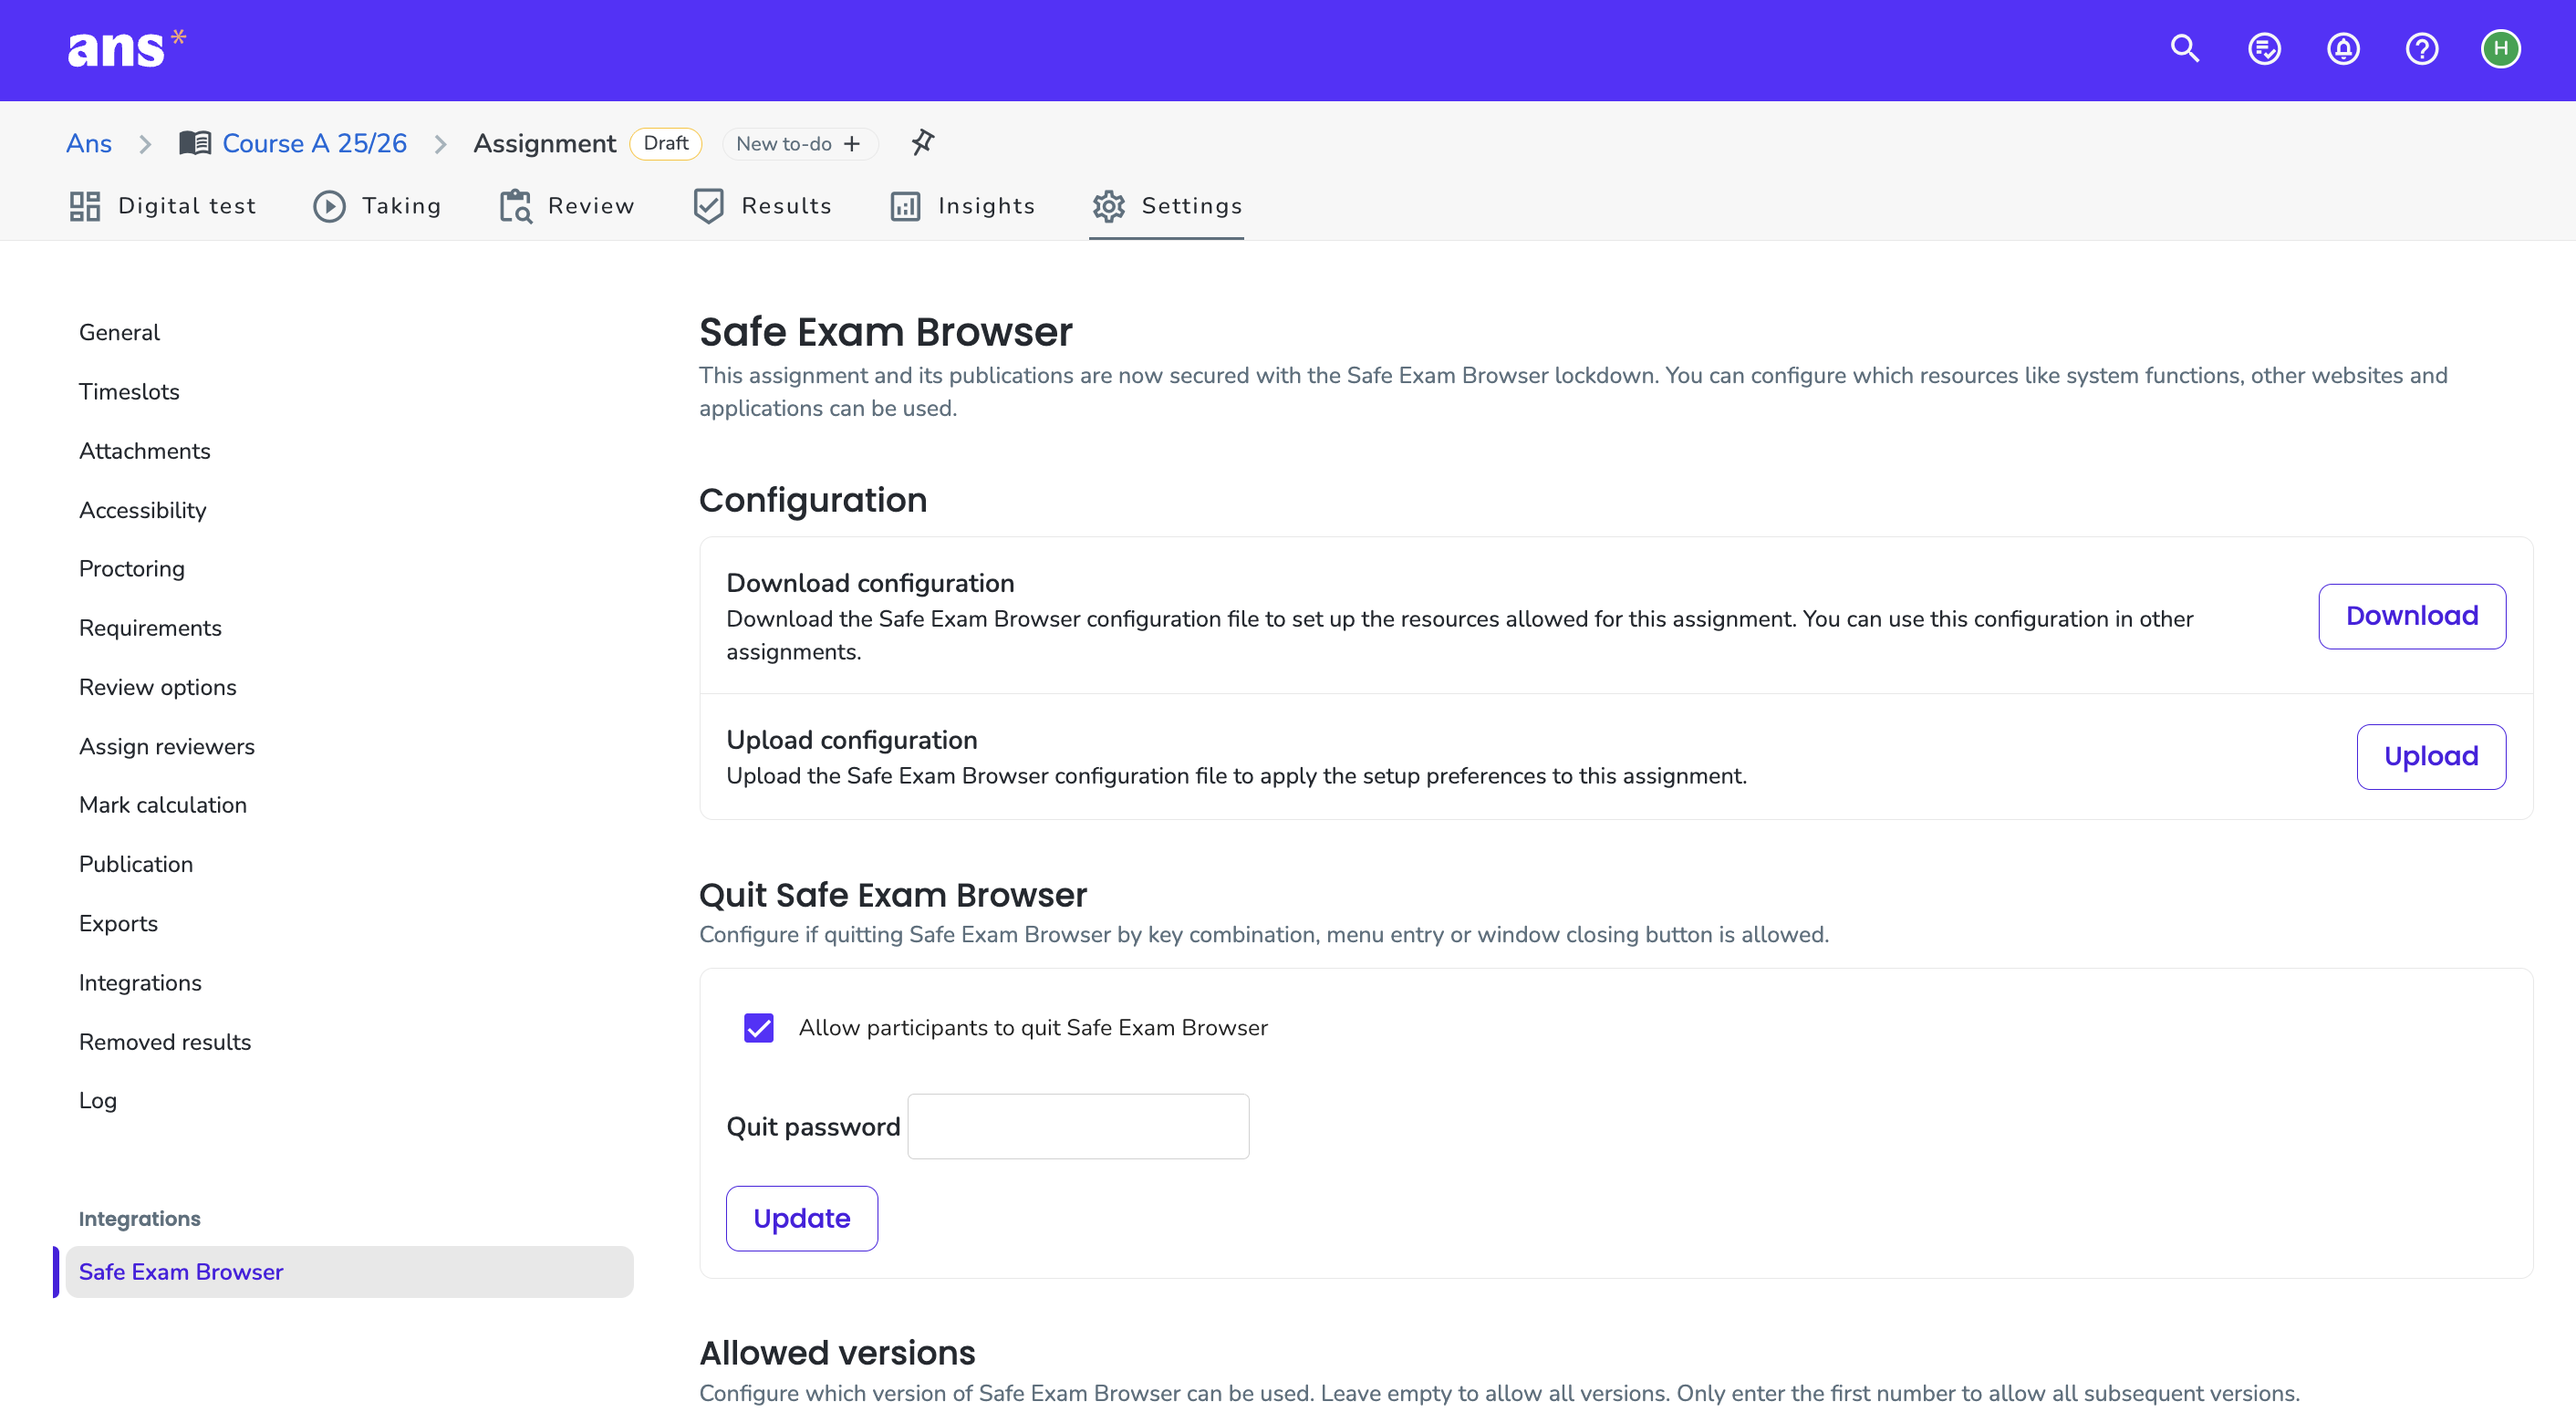
Task: Open Exports in sidebar
Action: (x=118, y=923)
